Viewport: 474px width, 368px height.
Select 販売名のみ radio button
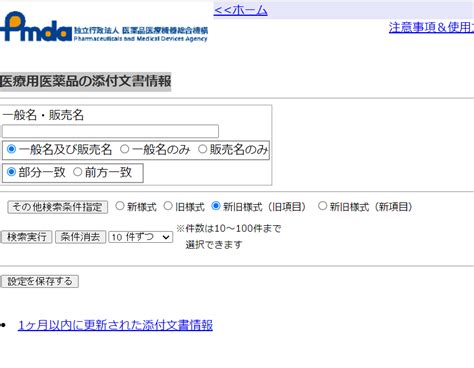click(x=202, y=149)
